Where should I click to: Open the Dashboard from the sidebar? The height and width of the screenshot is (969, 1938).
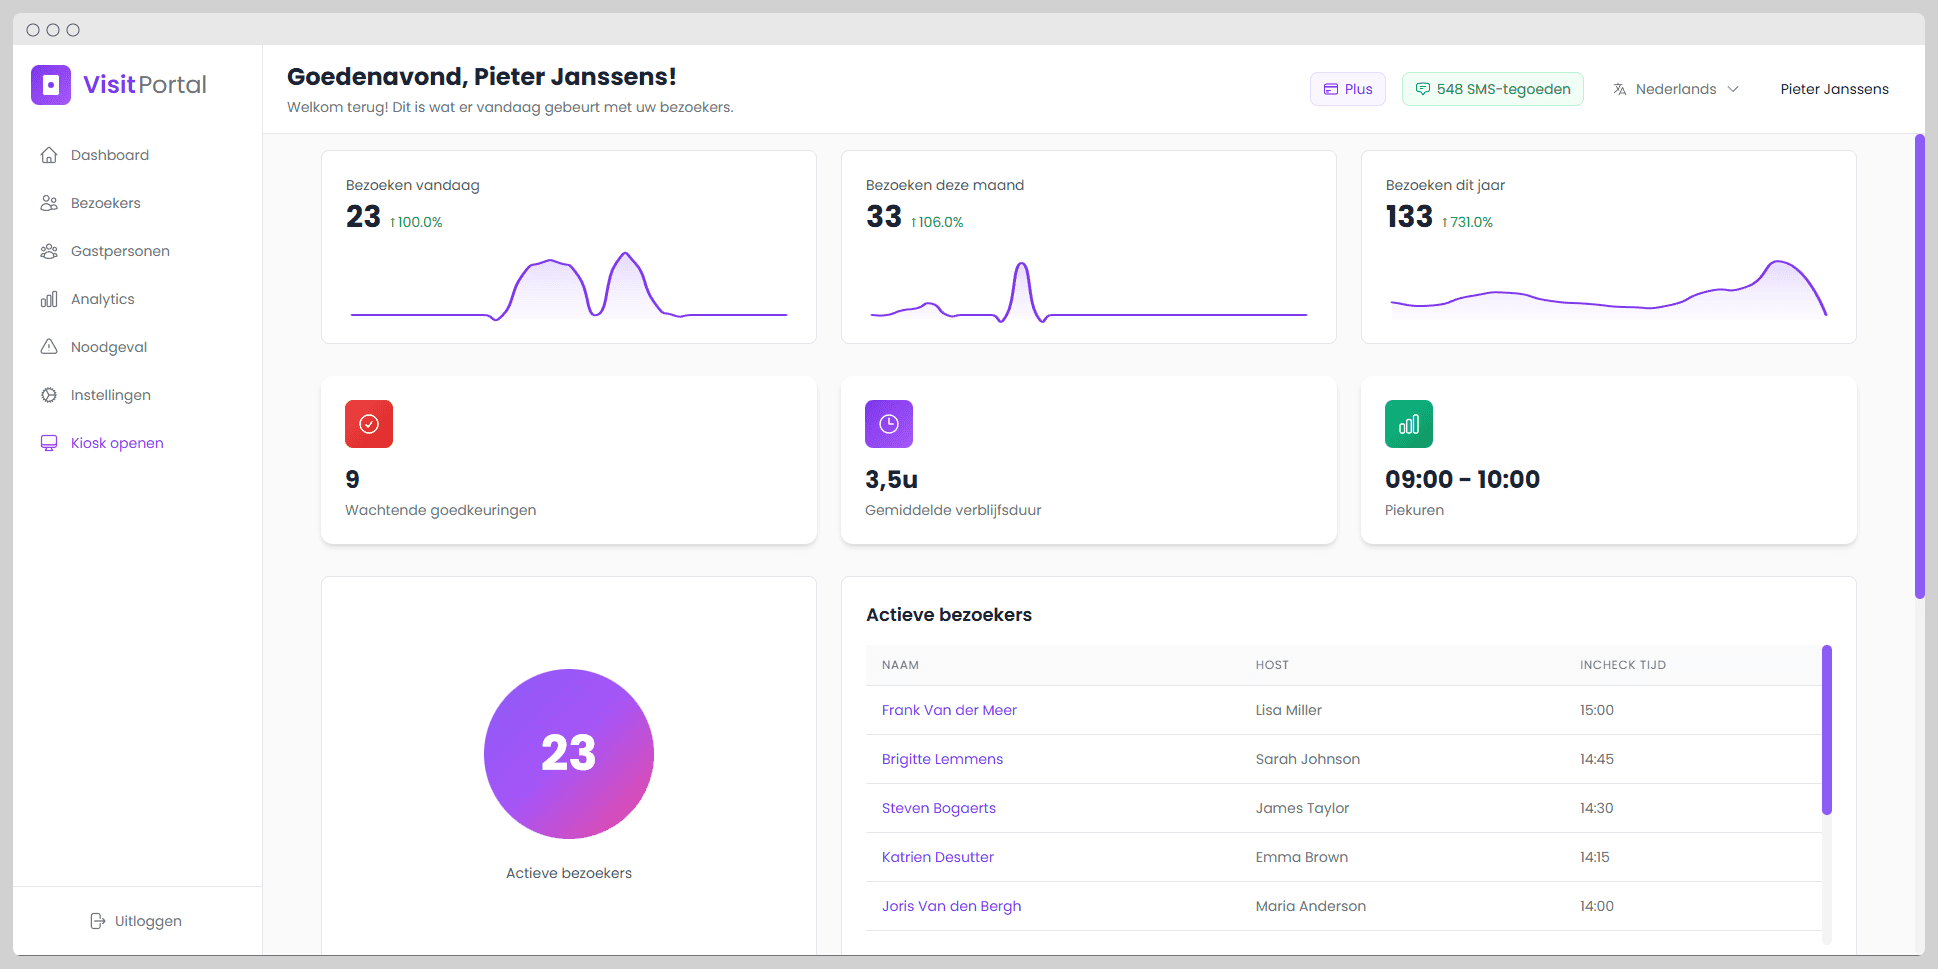[x=49, y=155]
